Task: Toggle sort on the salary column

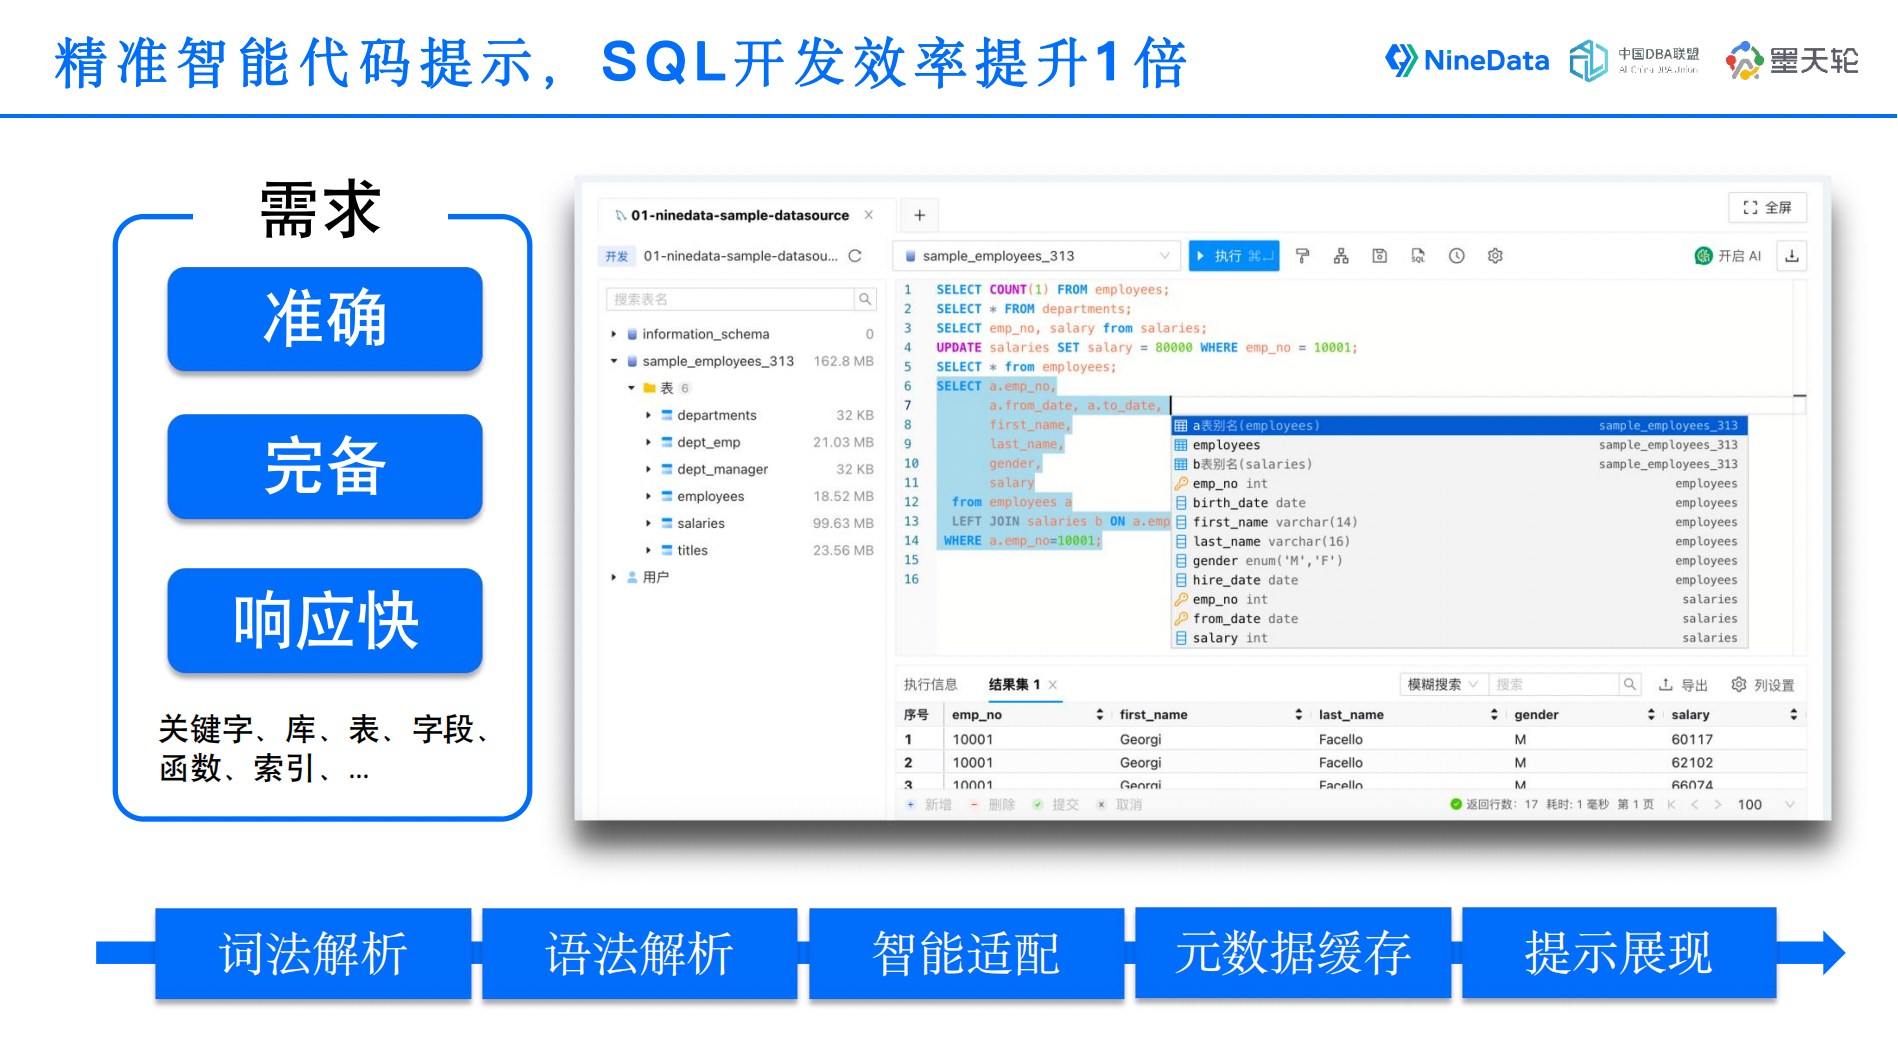Action: (x=1794, y=714)
